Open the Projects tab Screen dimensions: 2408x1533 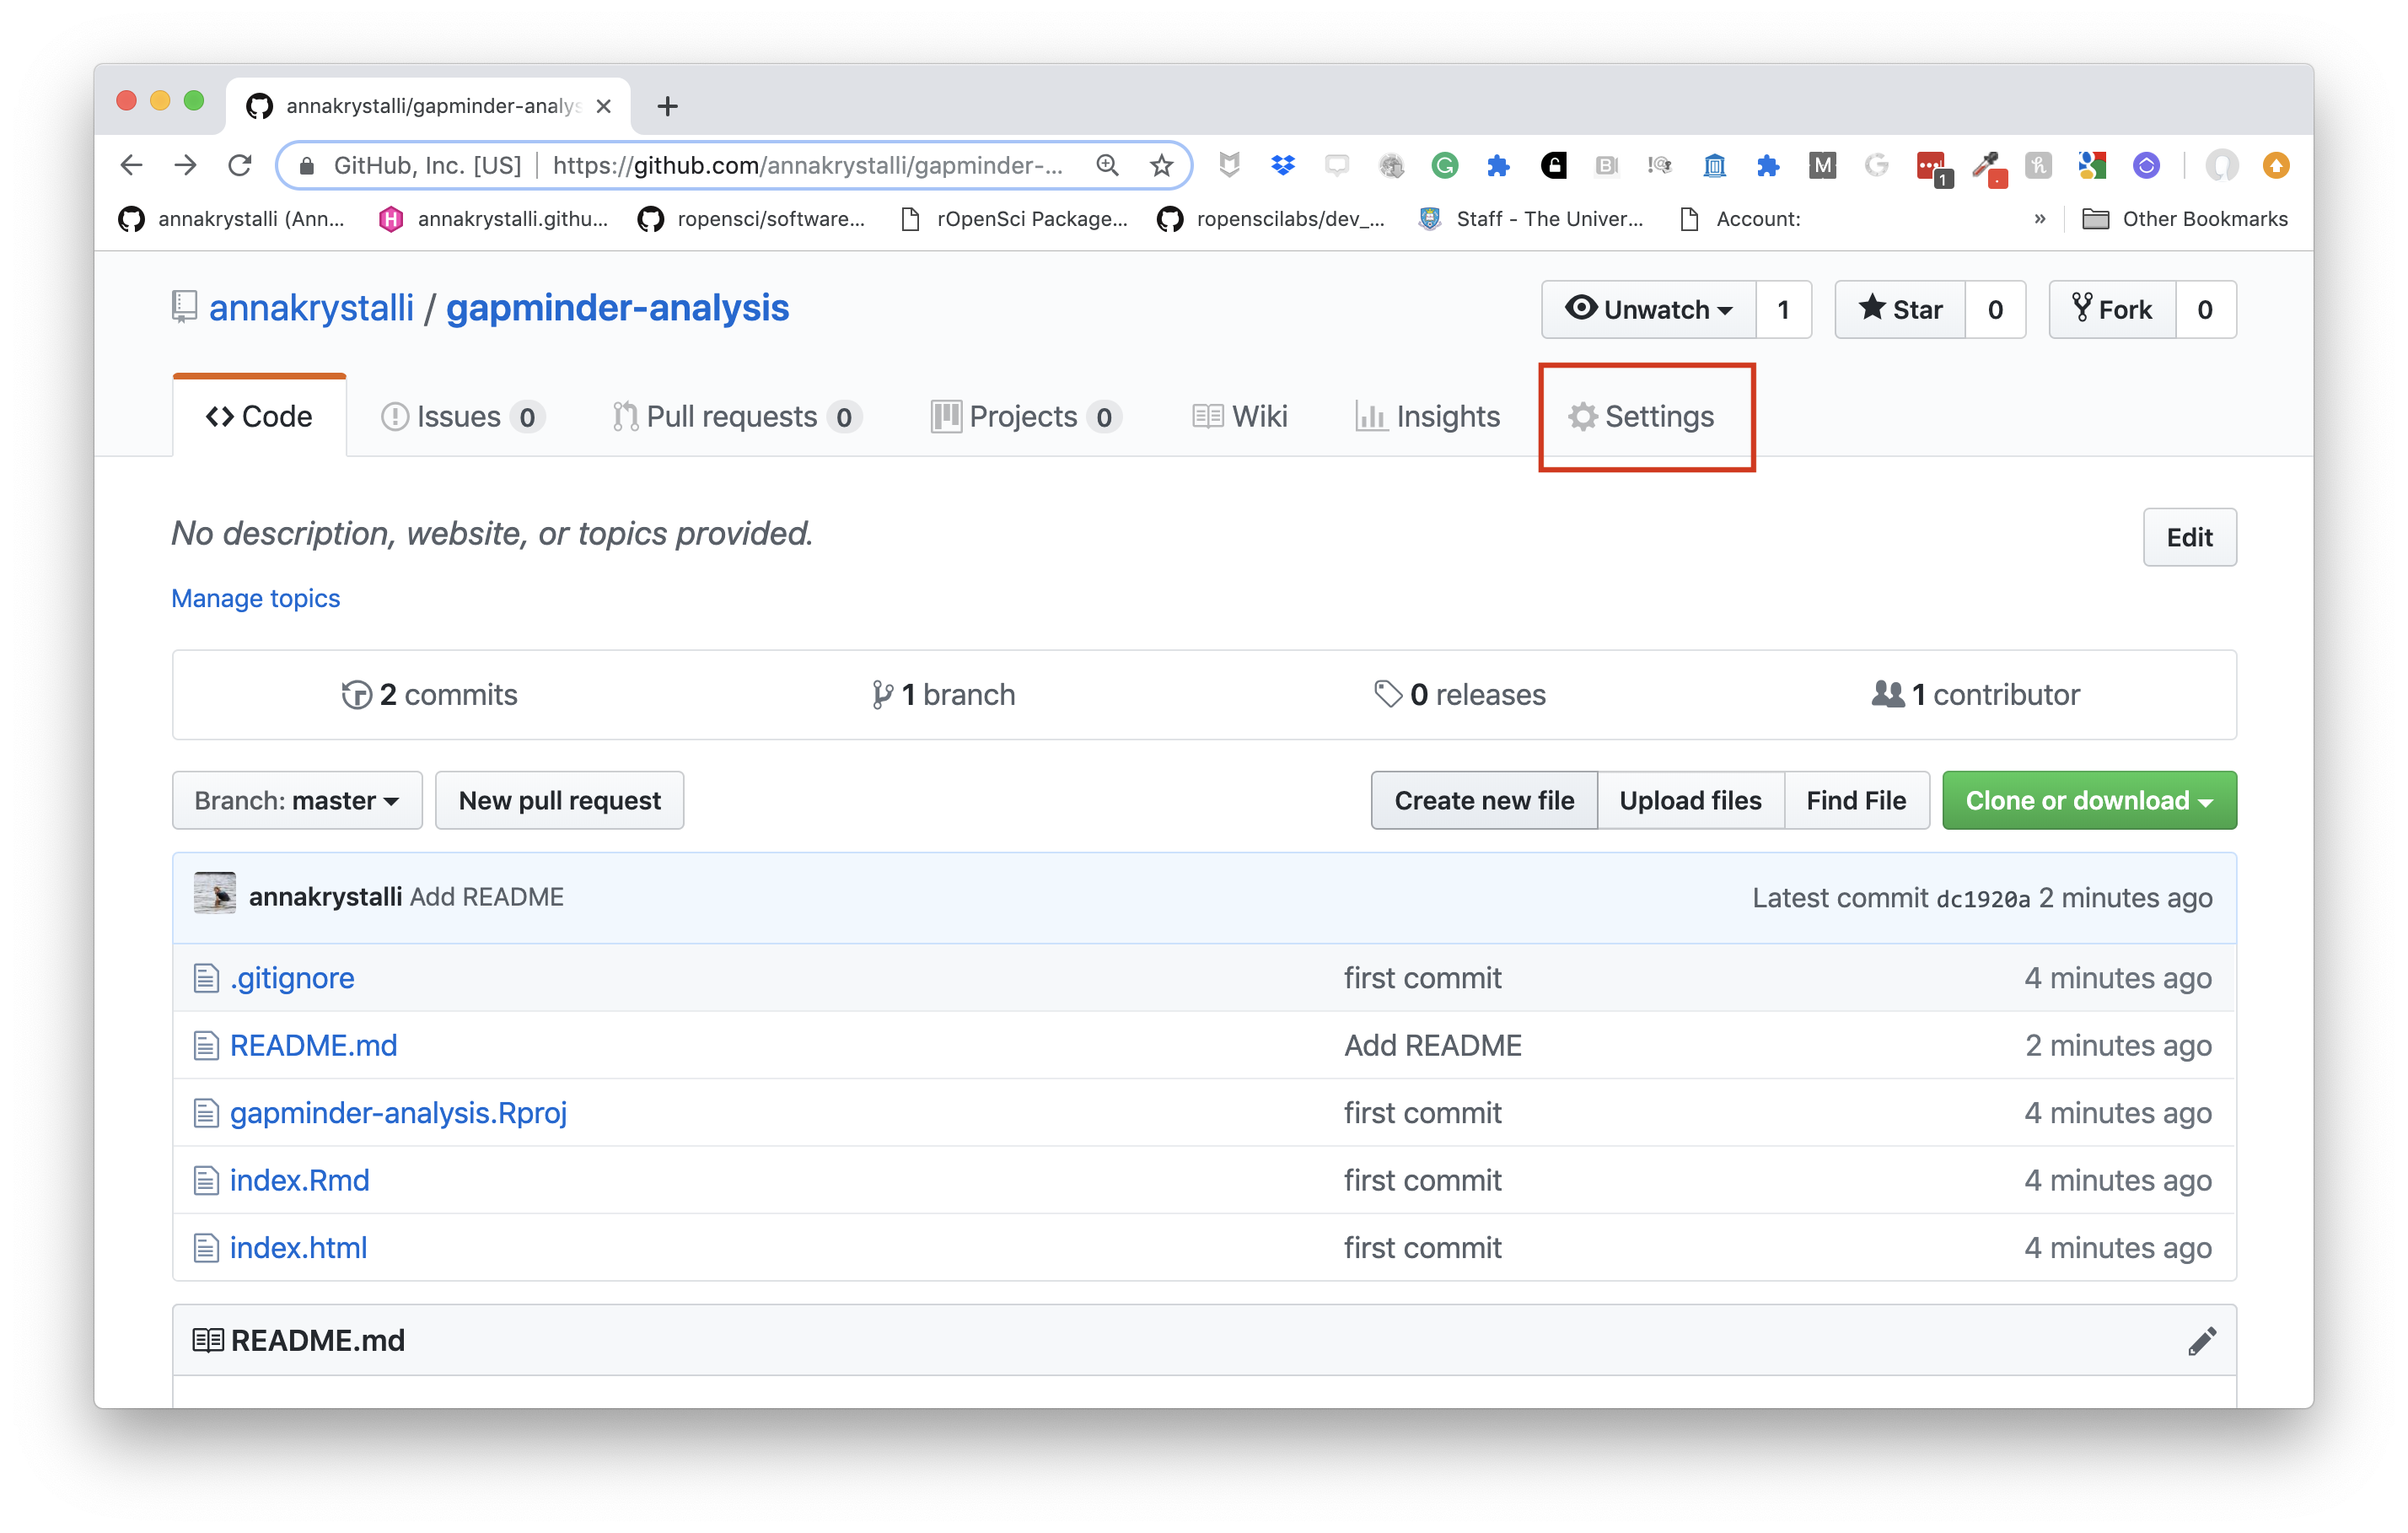point(1026,416)
